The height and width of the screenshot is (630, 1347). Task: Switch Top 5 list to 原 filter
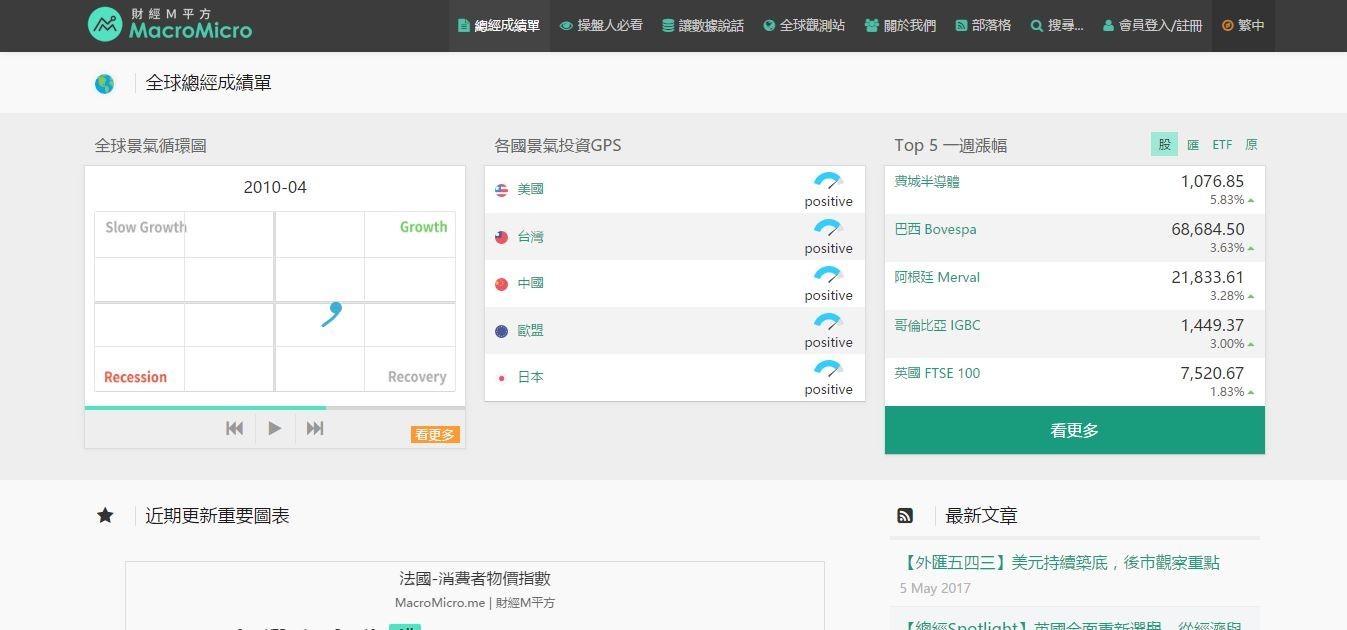coord(1251,145)
